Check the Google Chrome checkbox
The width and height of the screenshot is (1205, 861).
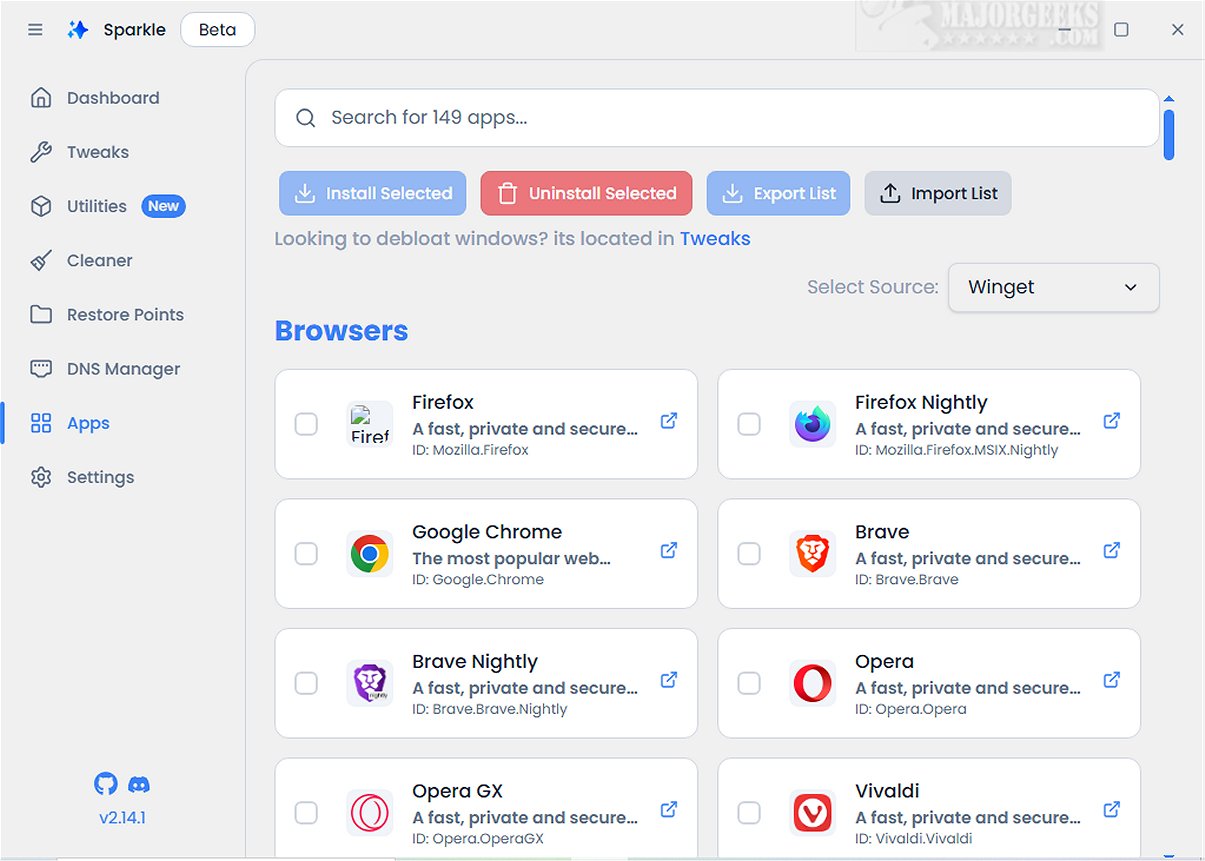(x=306, y=553)
